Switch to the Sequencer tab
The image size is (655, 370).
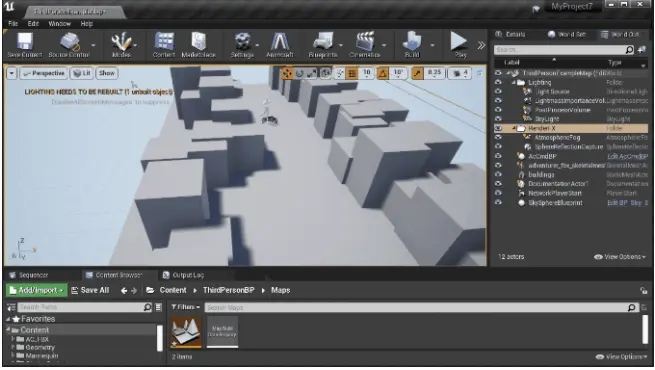coord(29,275)
